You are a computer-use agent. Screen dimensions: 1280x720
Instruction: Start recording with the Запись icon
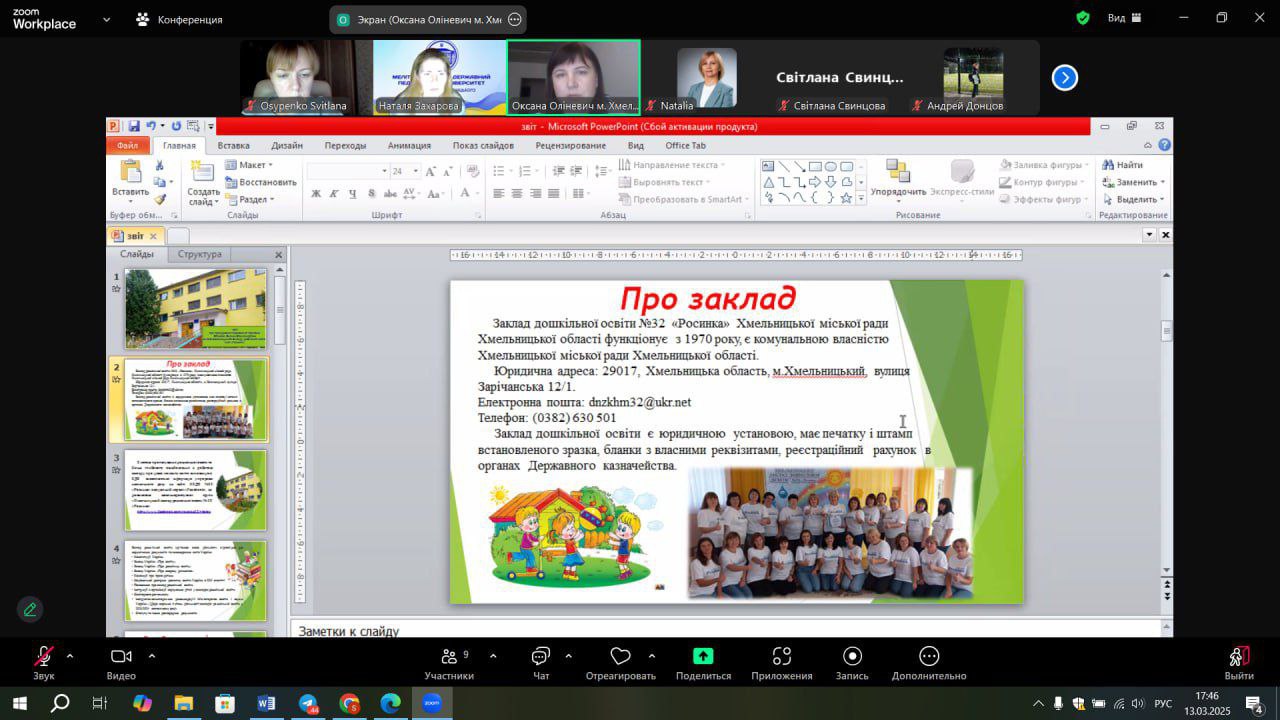[x=852, y=657]
